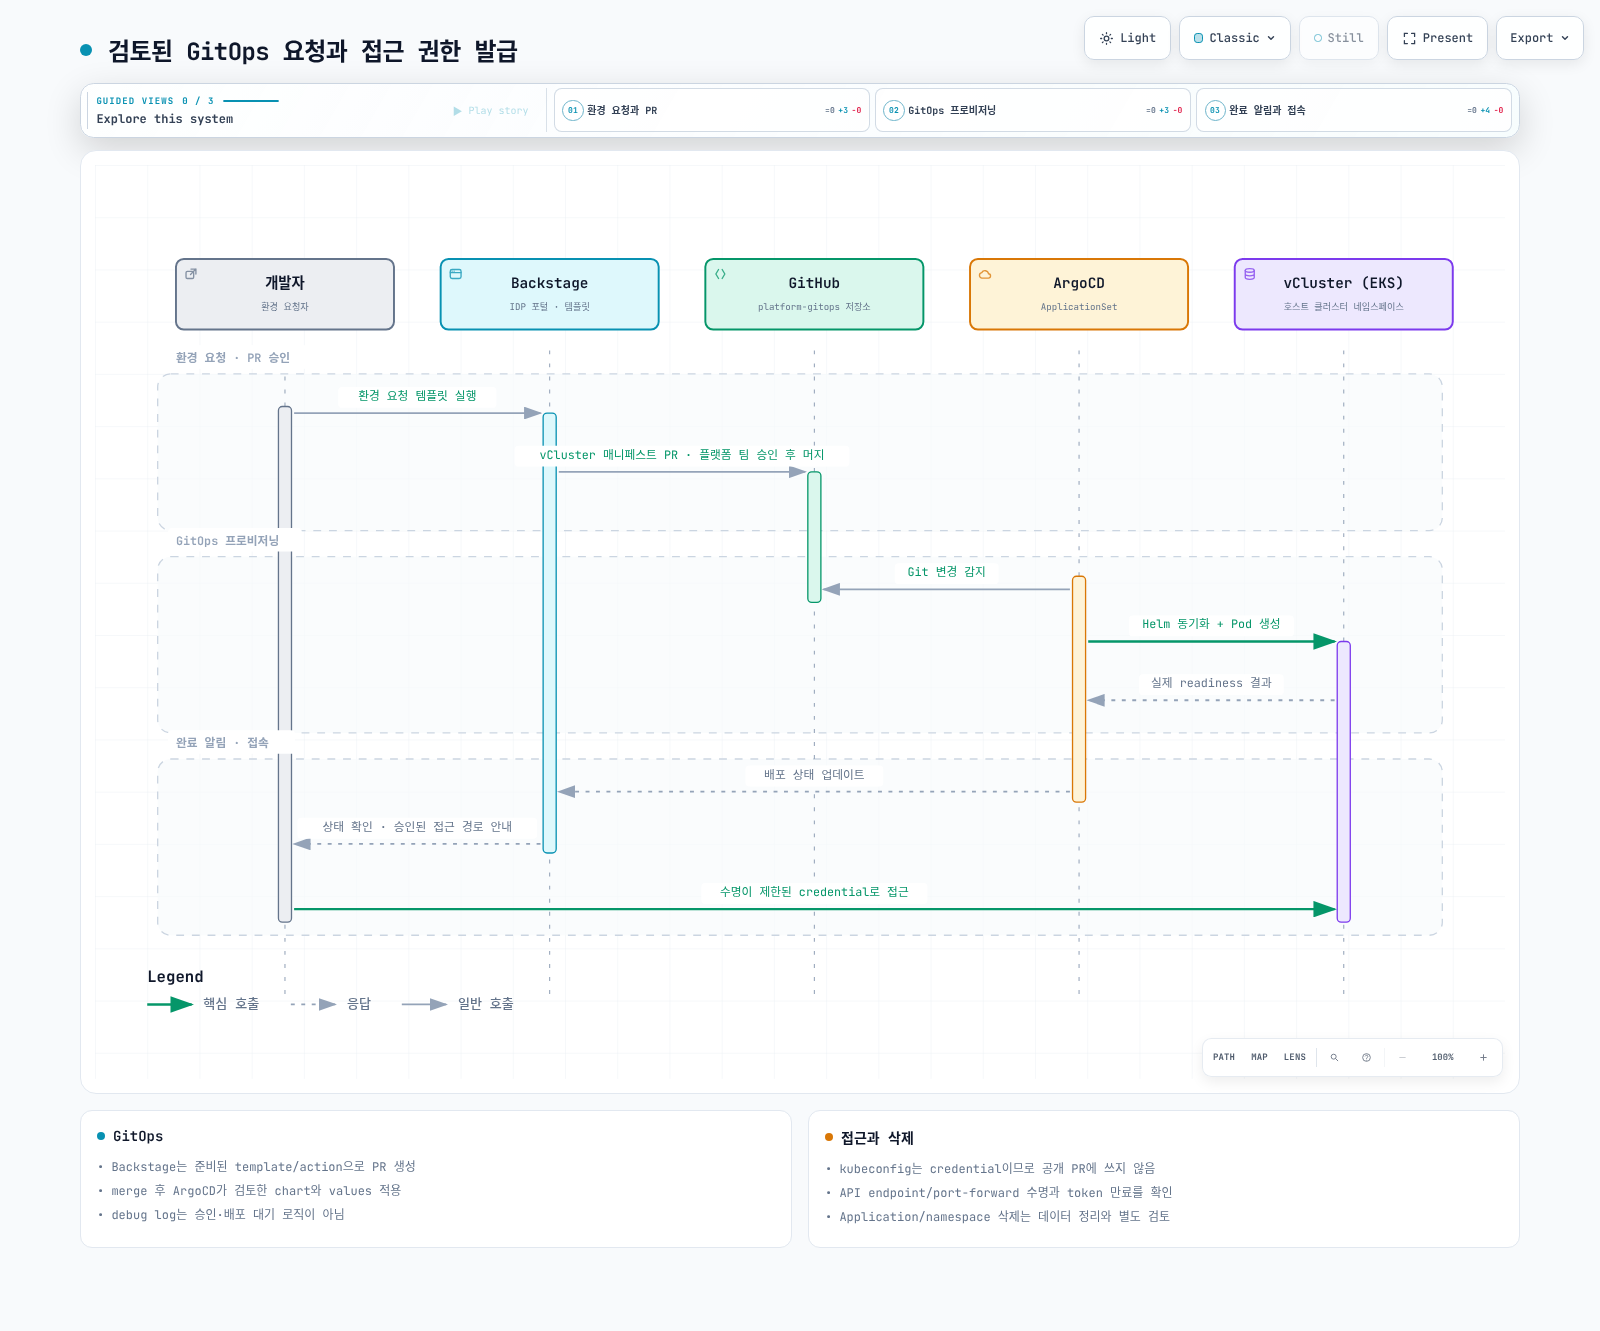Expand the Export dropdown menu
This screenshot has width=1600, height=1331.
1540,38
